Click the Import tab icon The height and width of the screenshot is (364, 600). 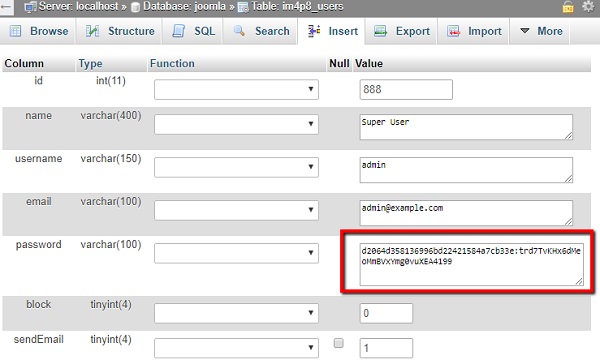click(453, 31)
